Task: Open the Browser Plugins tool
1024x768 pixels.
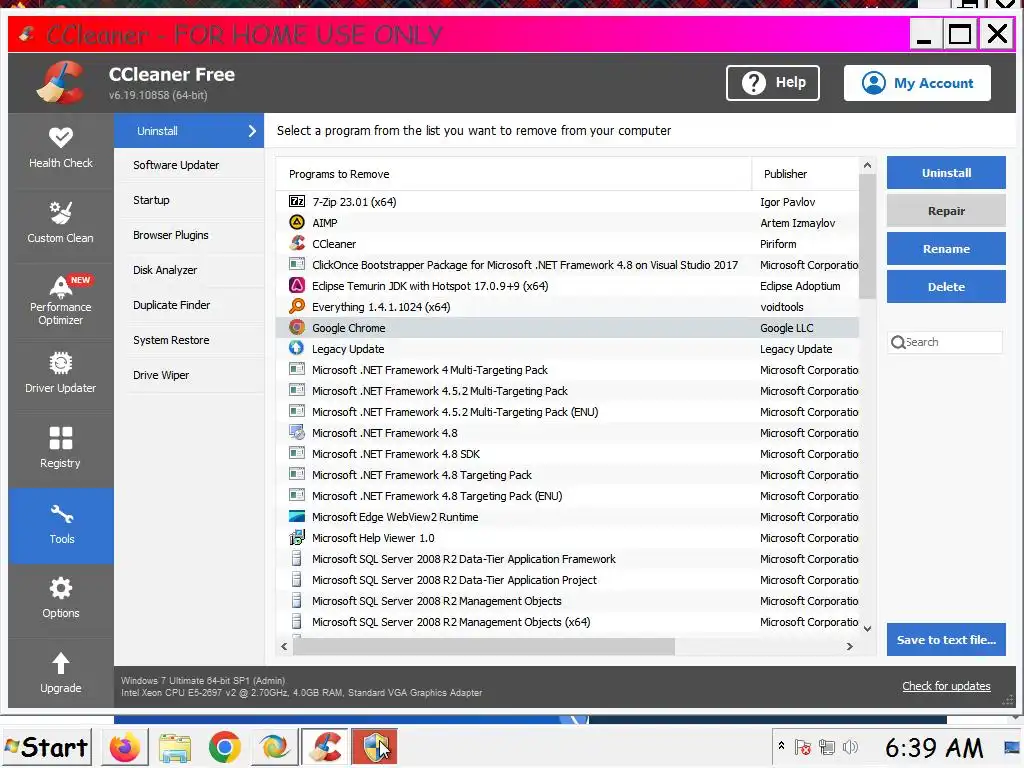Action: coord(189,235)
